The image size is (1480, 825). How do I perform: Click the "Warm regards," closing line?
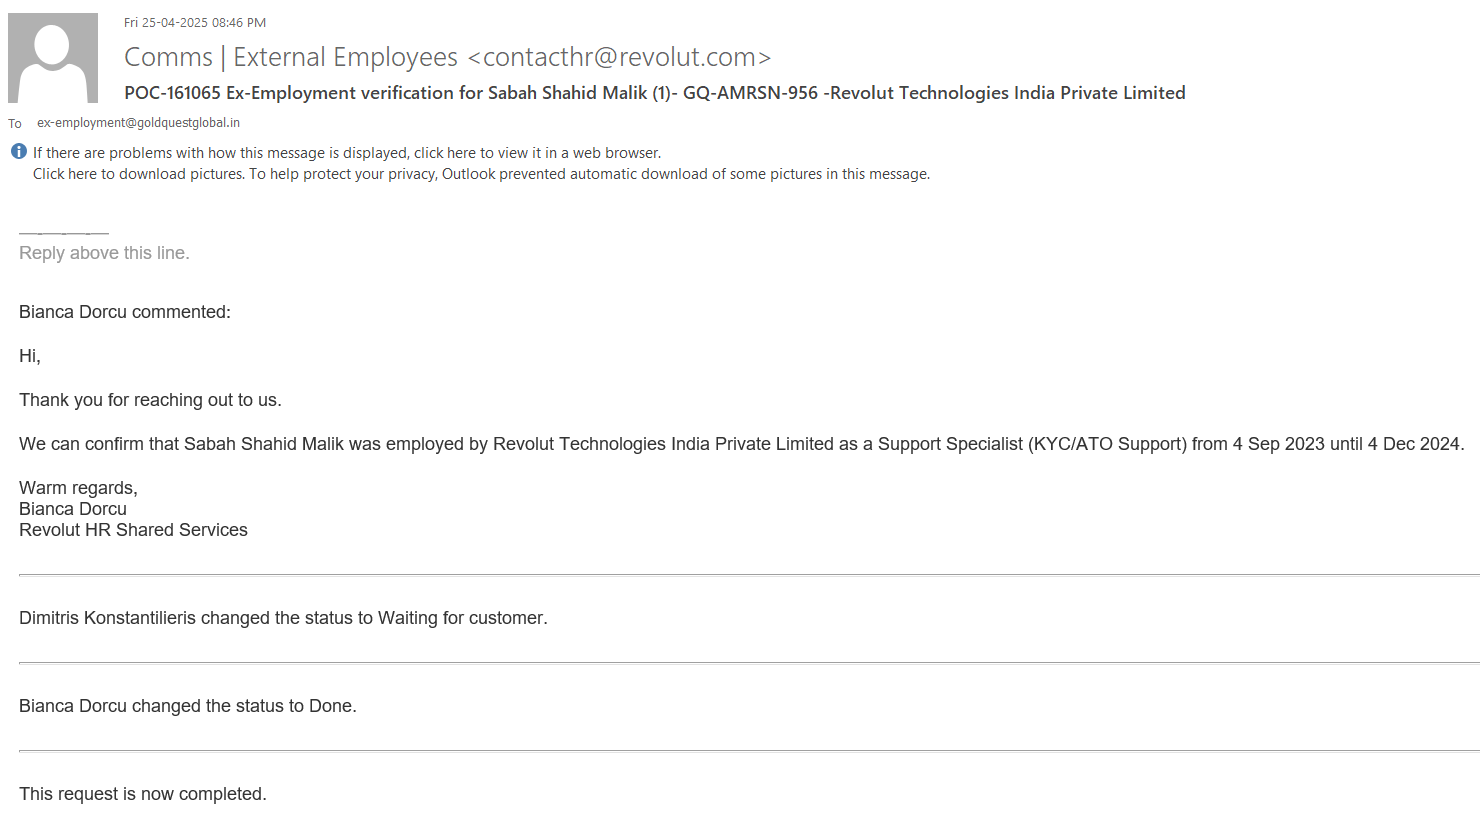coord(78,488)
